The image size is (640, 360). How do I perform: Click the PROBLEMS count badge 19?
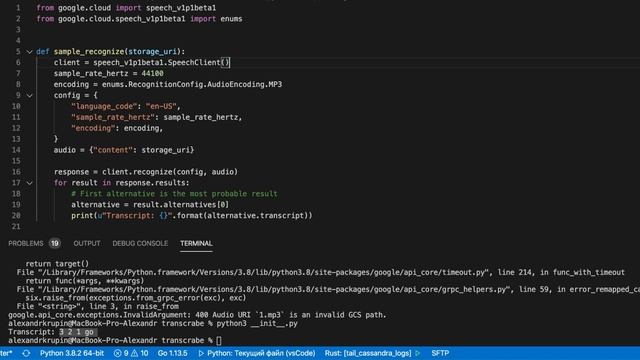point(54,244)
